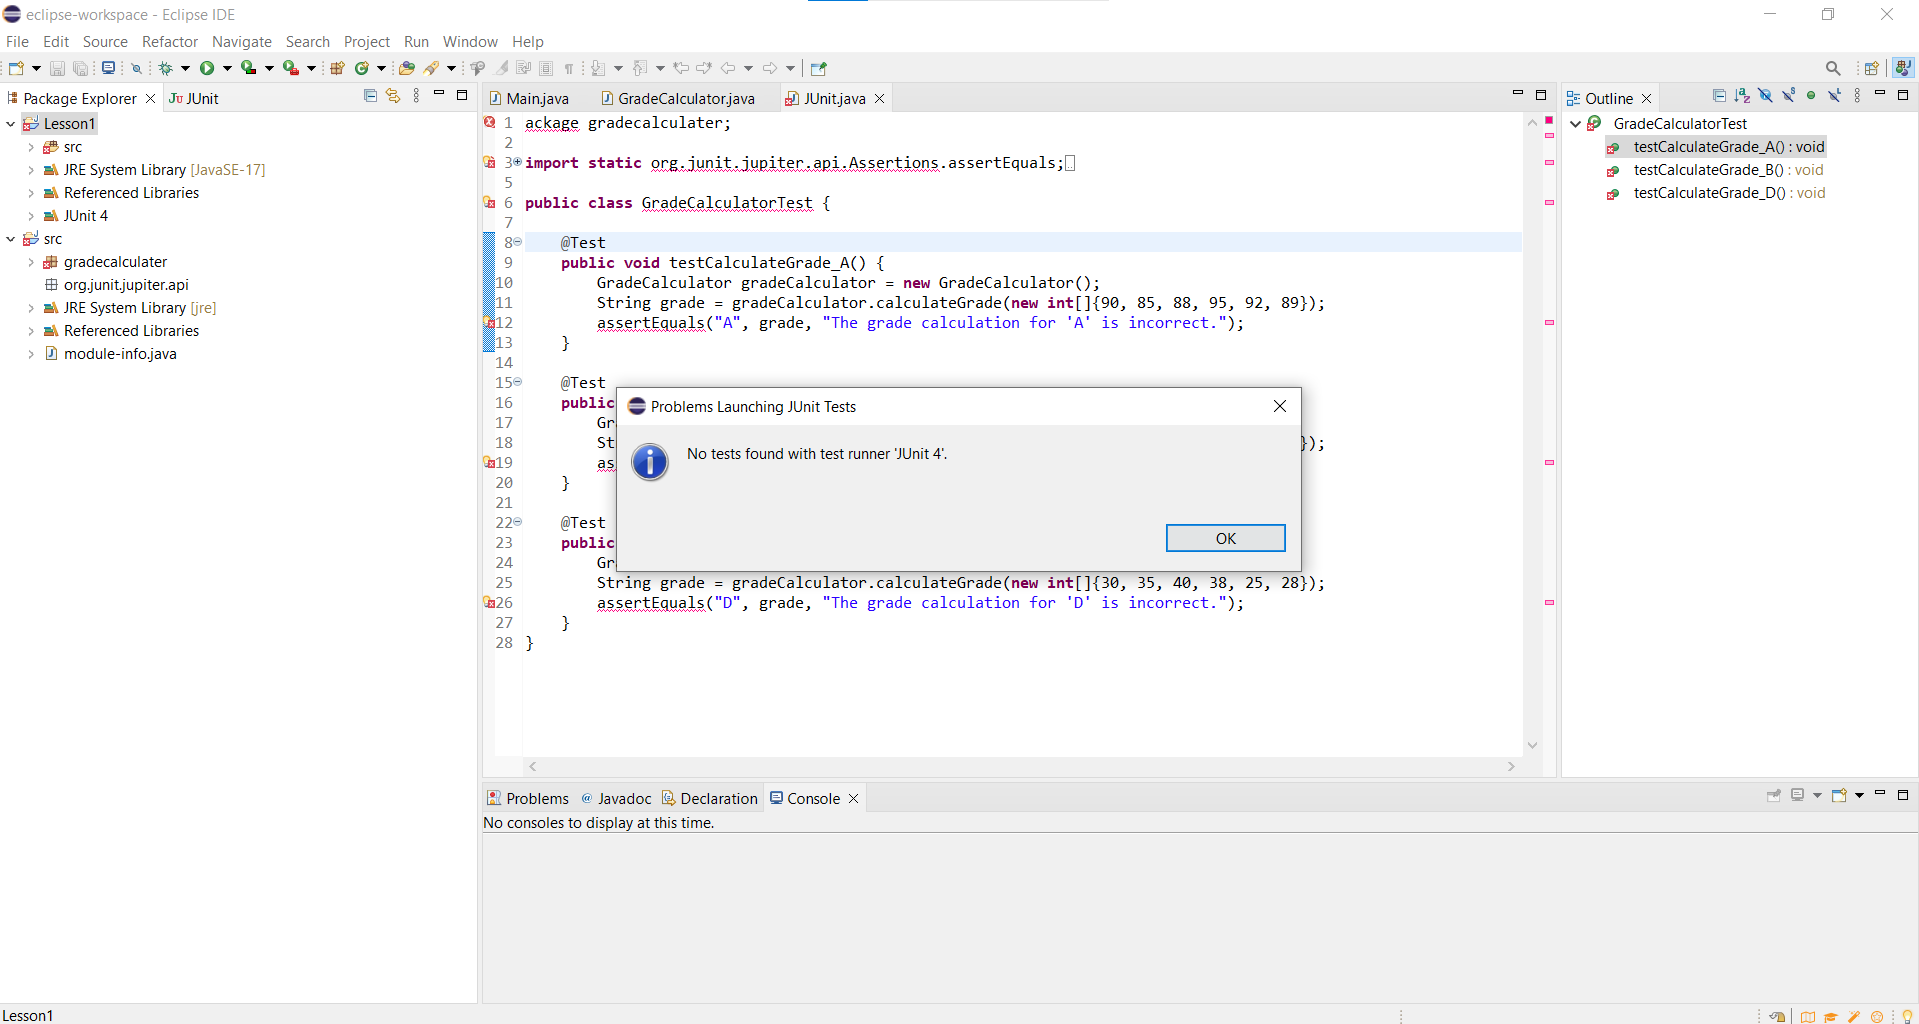The width and height of the screenshot is (1919, 1024).
Task: Run the application using the Run button
Action: tap(207, 68)
